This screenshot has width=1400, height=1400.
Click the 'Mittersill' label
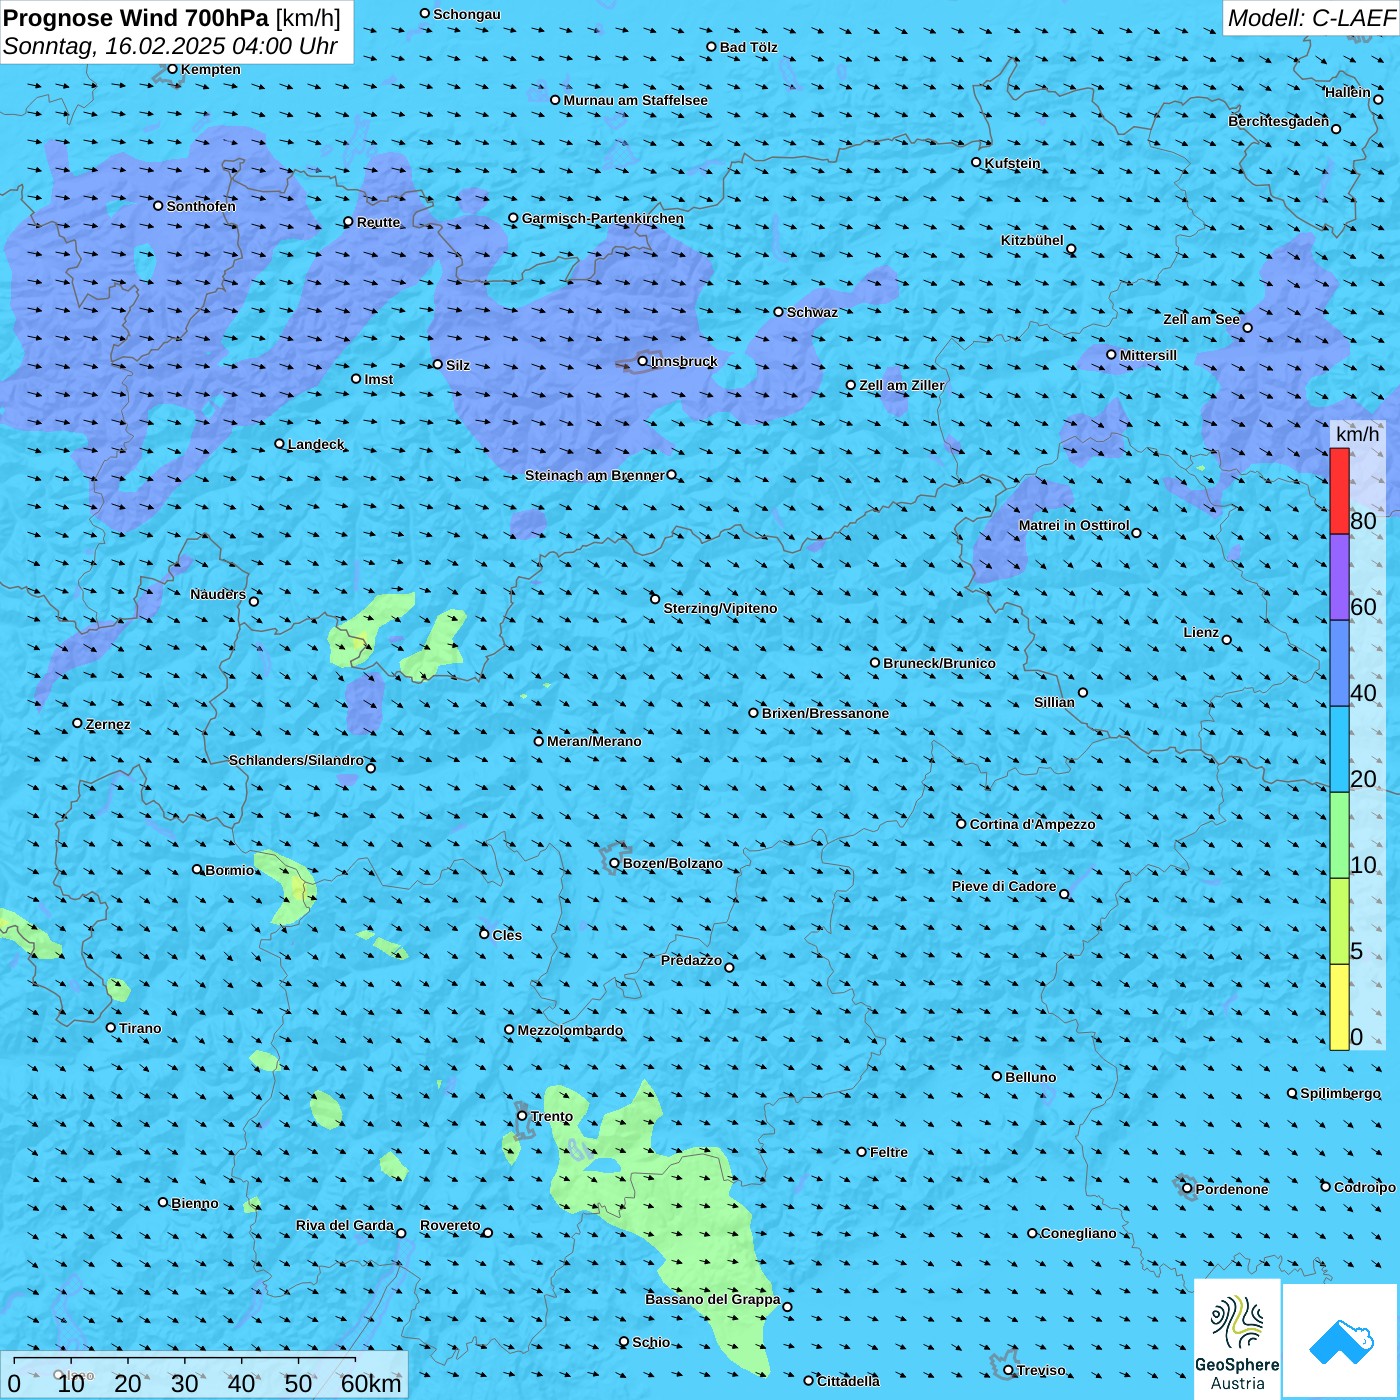[1148, 355]
